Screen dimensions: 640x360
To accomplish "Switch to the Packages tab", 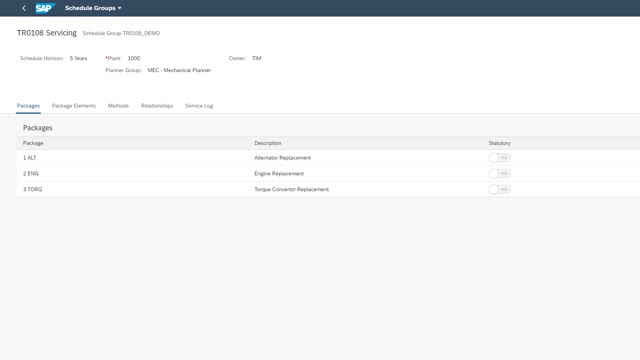I will pyautogui.click(x=28, y=106).
